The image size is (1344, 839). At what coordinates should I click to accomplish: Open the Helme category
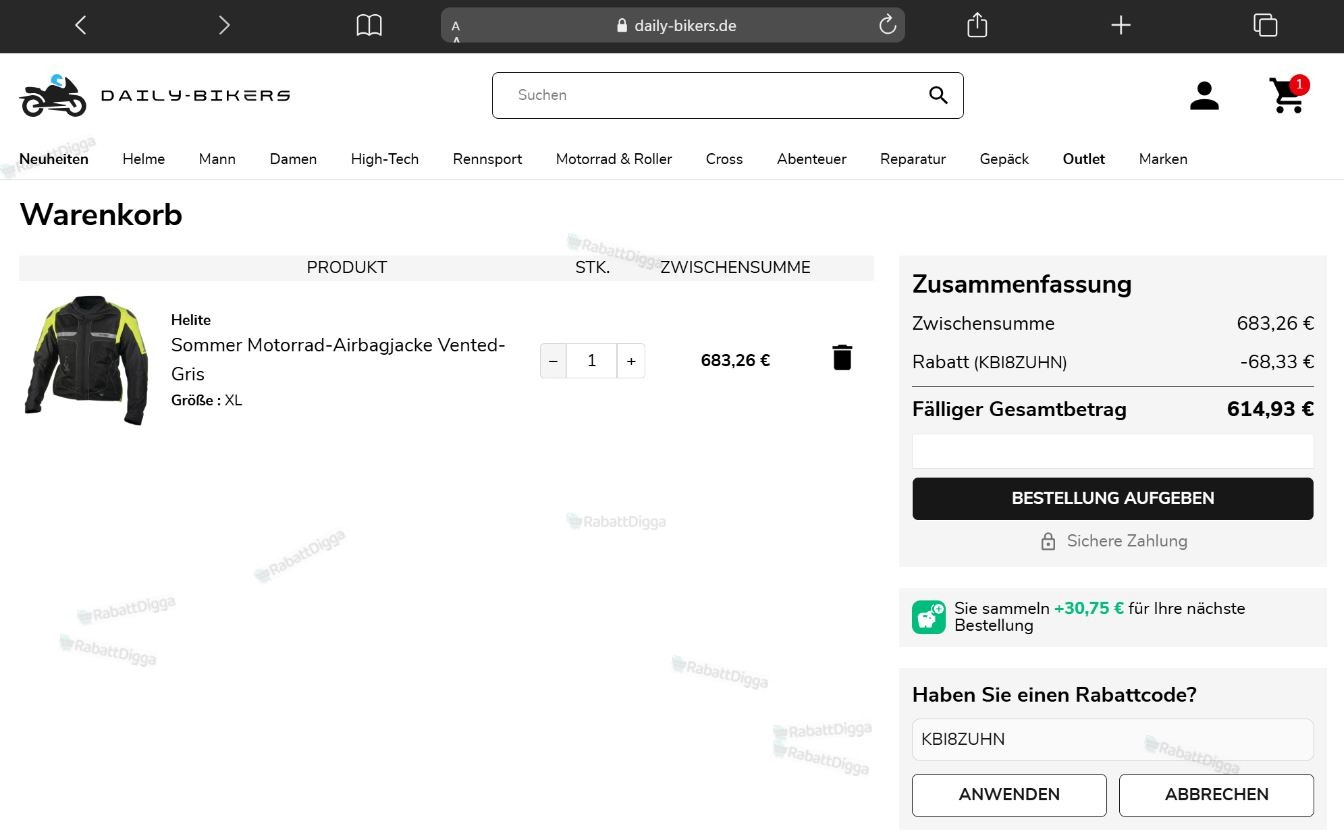point(144,159)
